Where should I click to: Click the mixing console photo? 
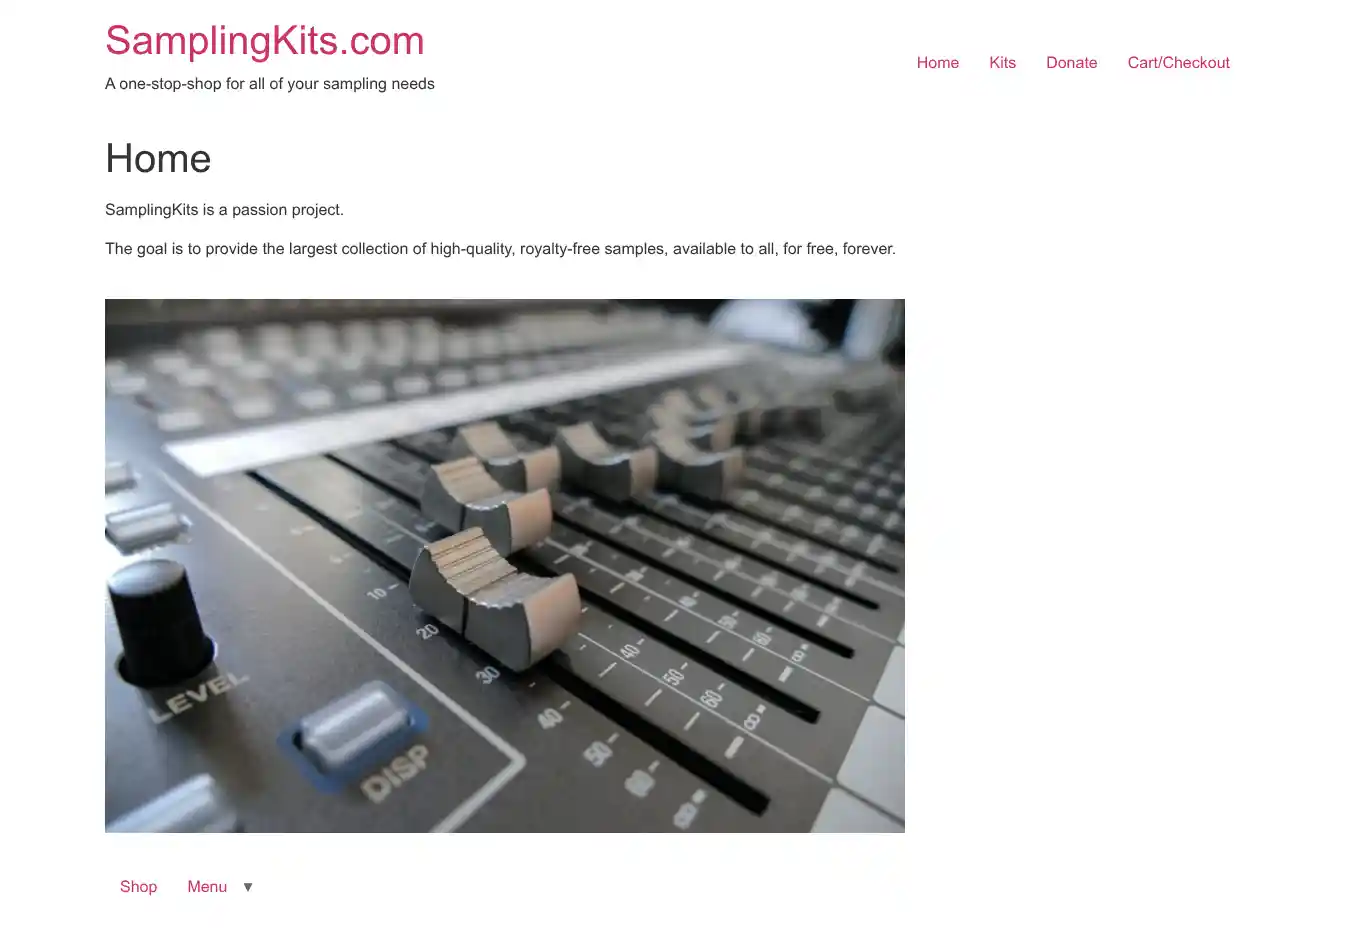(x=505, y=566)
